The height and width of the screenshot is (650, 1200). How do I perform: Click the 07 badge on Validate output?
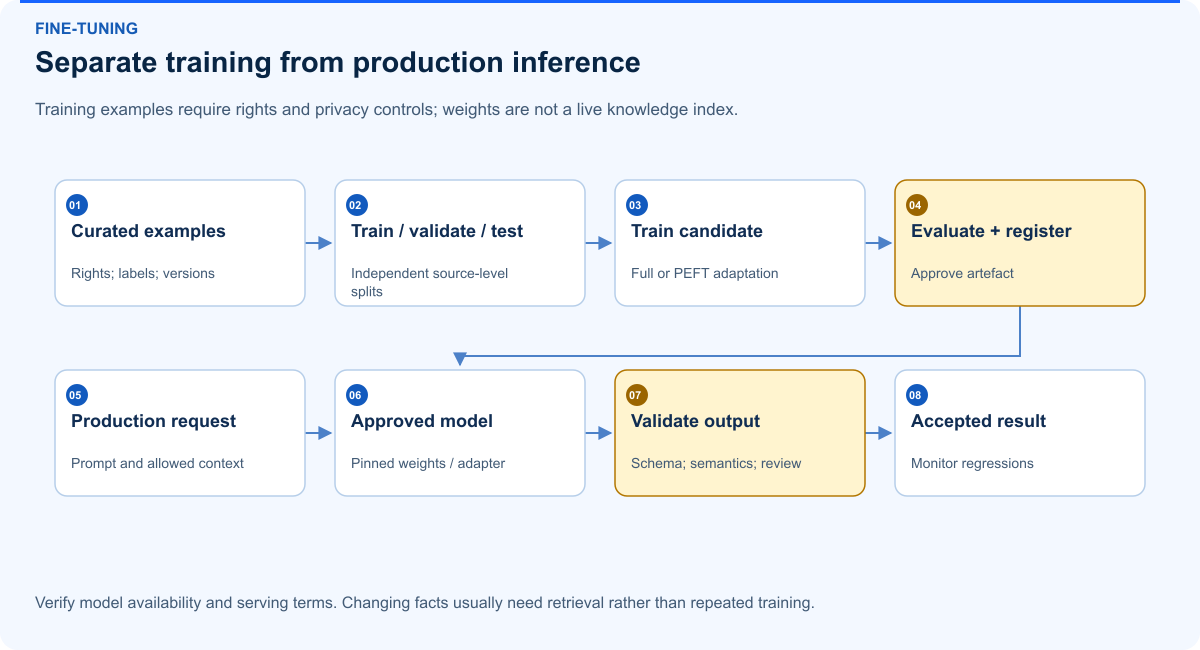[x=636, y=395]
